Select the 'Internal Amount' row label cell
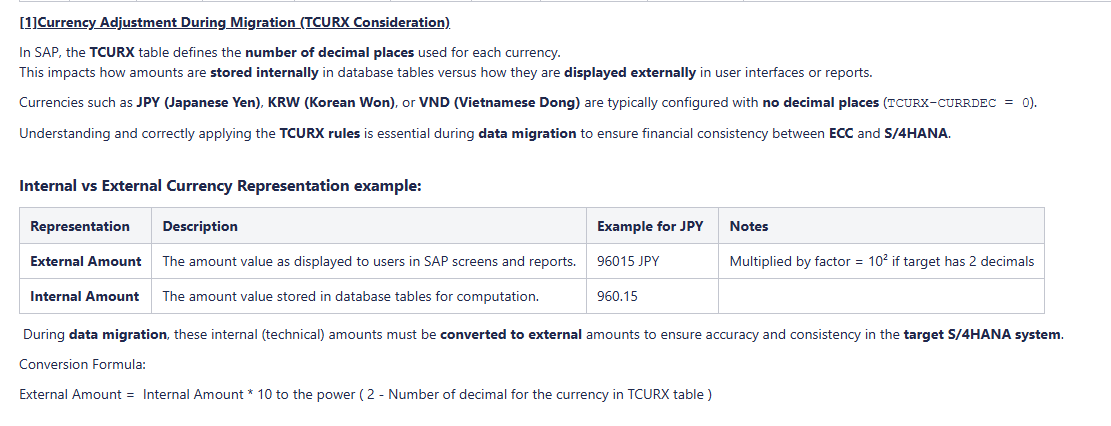The width and height of the screenshot is (1111, 426). pyautogui.click(x=85, y=296)
